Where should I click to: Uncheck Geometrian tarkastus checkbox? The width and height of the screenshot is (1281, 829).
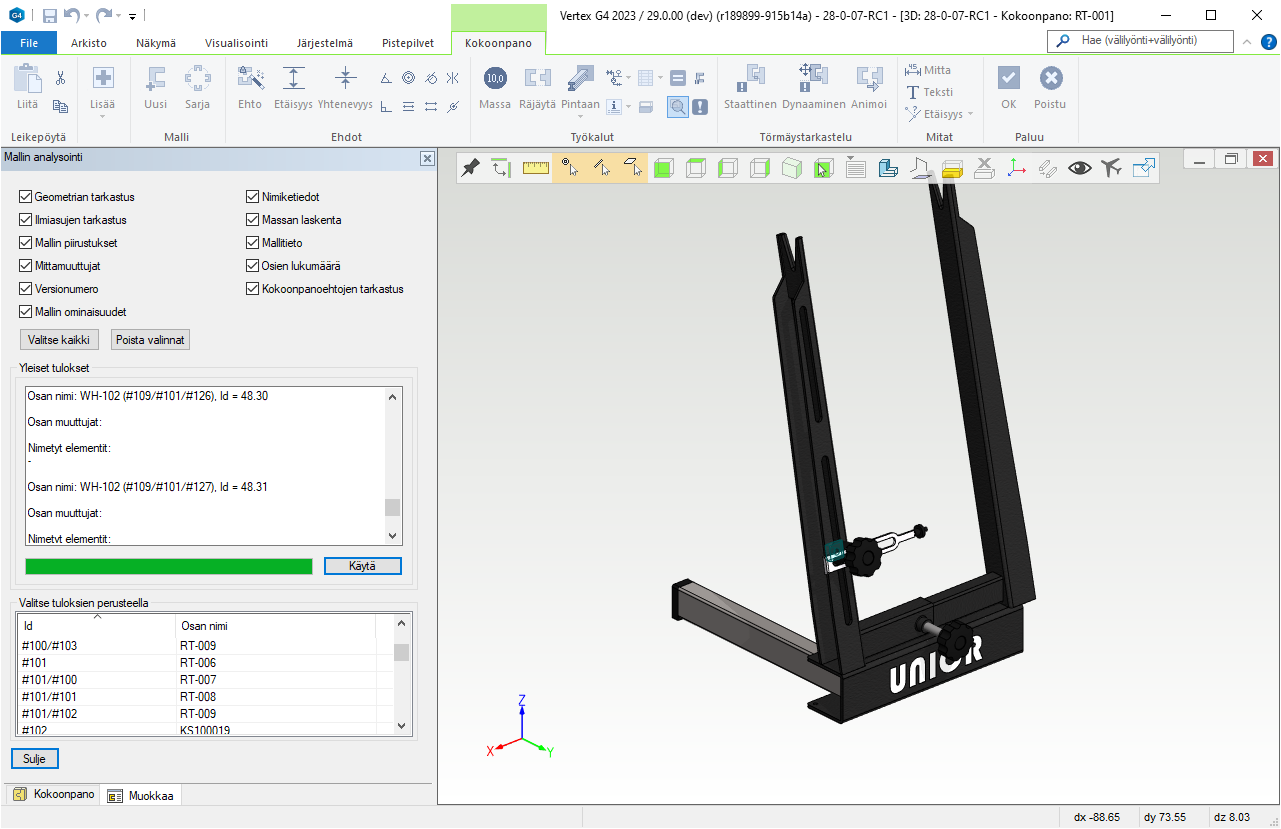point(26,197)
